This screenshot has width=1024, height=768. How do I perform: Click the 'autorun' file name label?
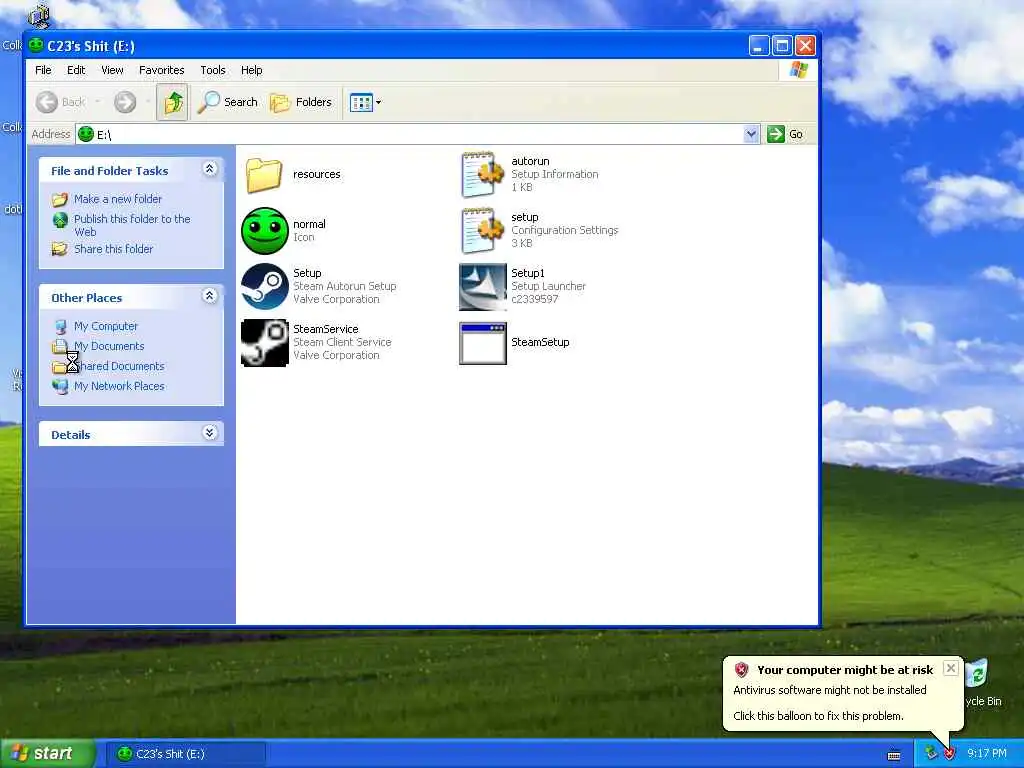pyautogui.click(x=530, y=161)
